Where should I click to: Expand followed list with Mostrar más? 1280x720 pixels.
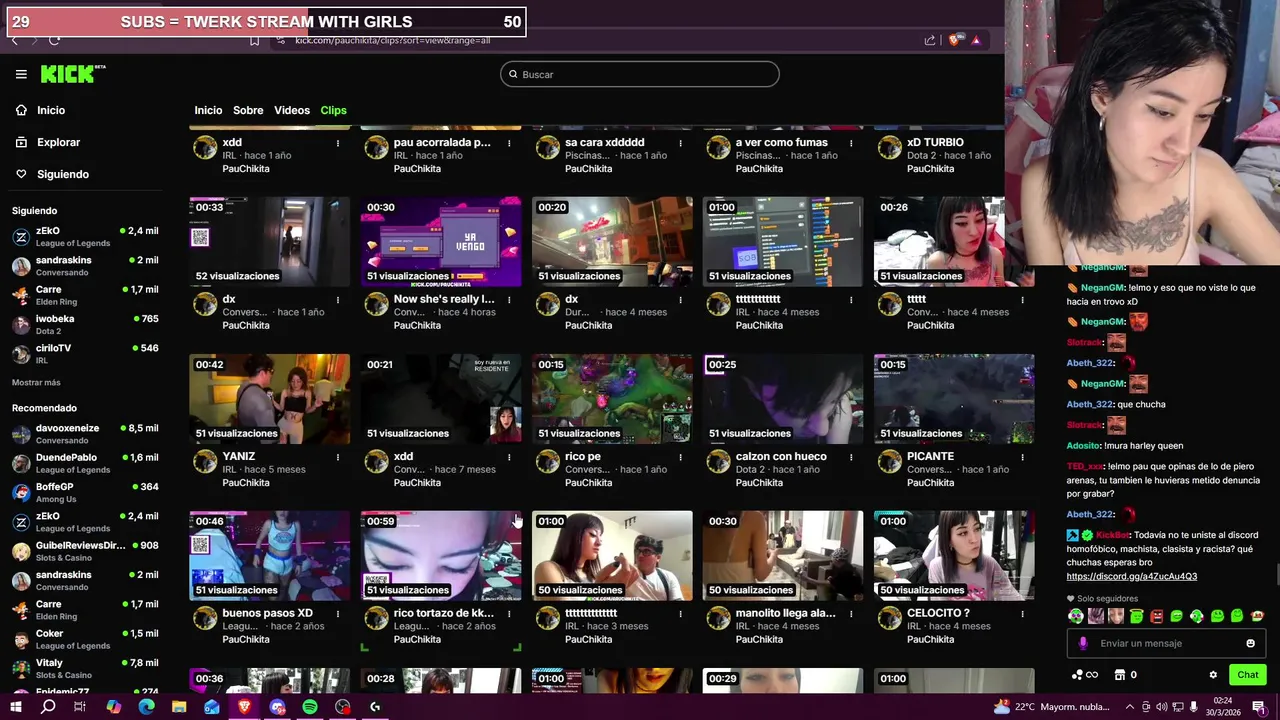click(x=36, y=382)
